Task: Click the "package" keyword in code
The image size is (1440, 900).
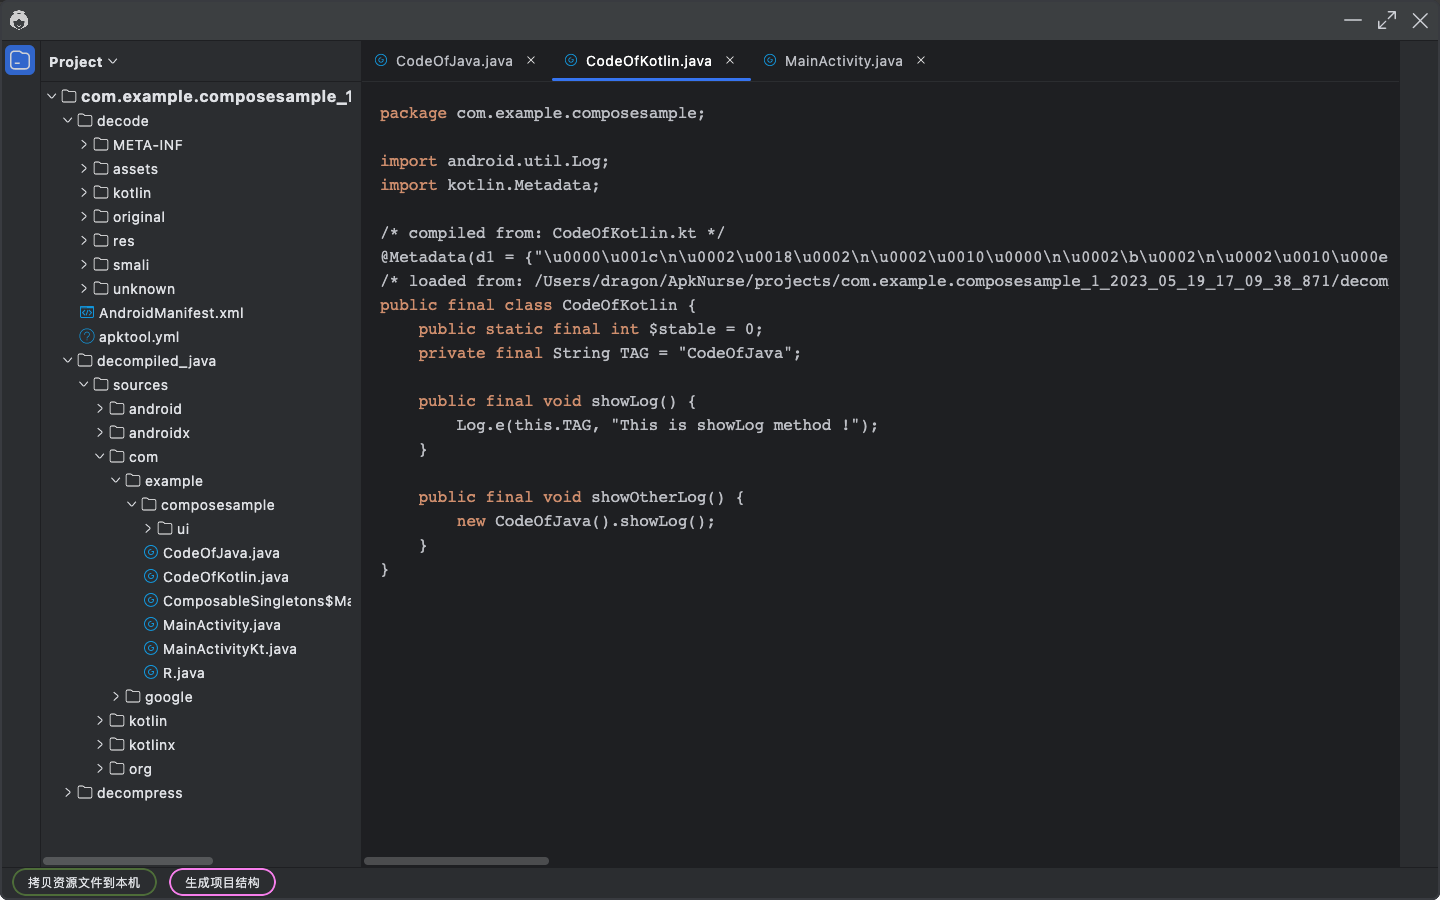Action: pyautogui.click(x=413, y=113)
